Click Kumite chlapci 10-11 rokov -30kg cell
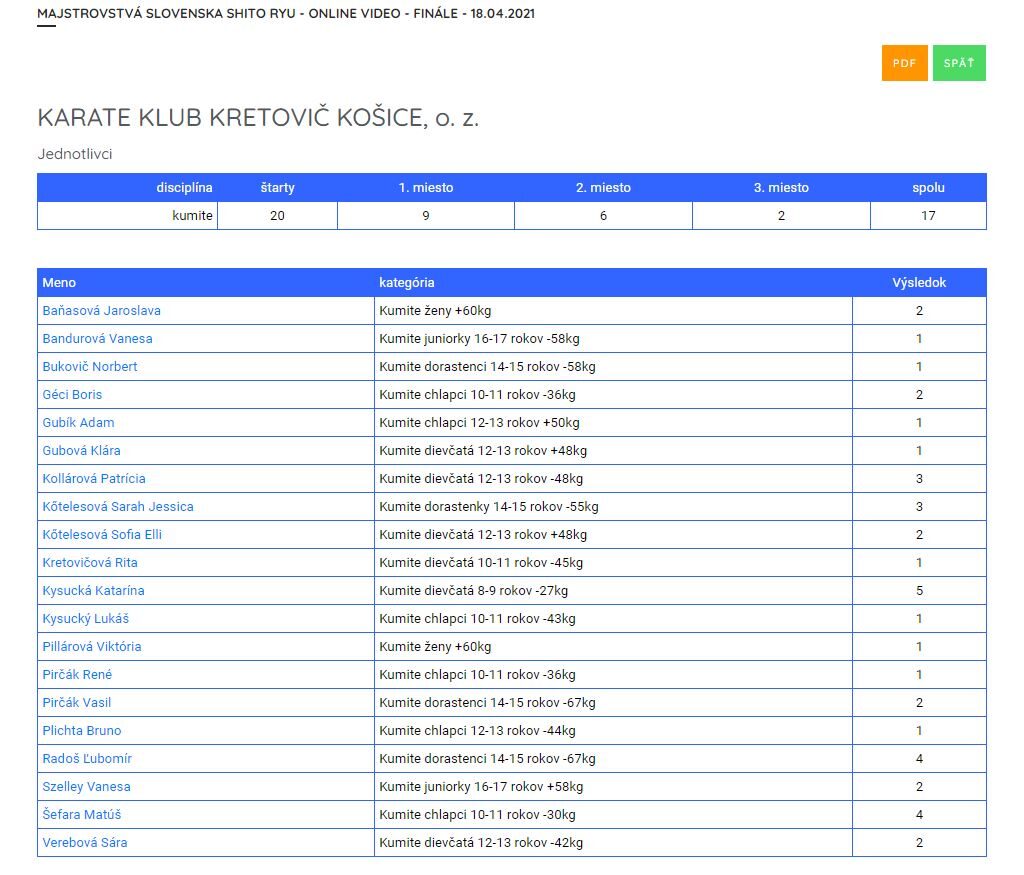1024x875 pixels. point(613,815)
